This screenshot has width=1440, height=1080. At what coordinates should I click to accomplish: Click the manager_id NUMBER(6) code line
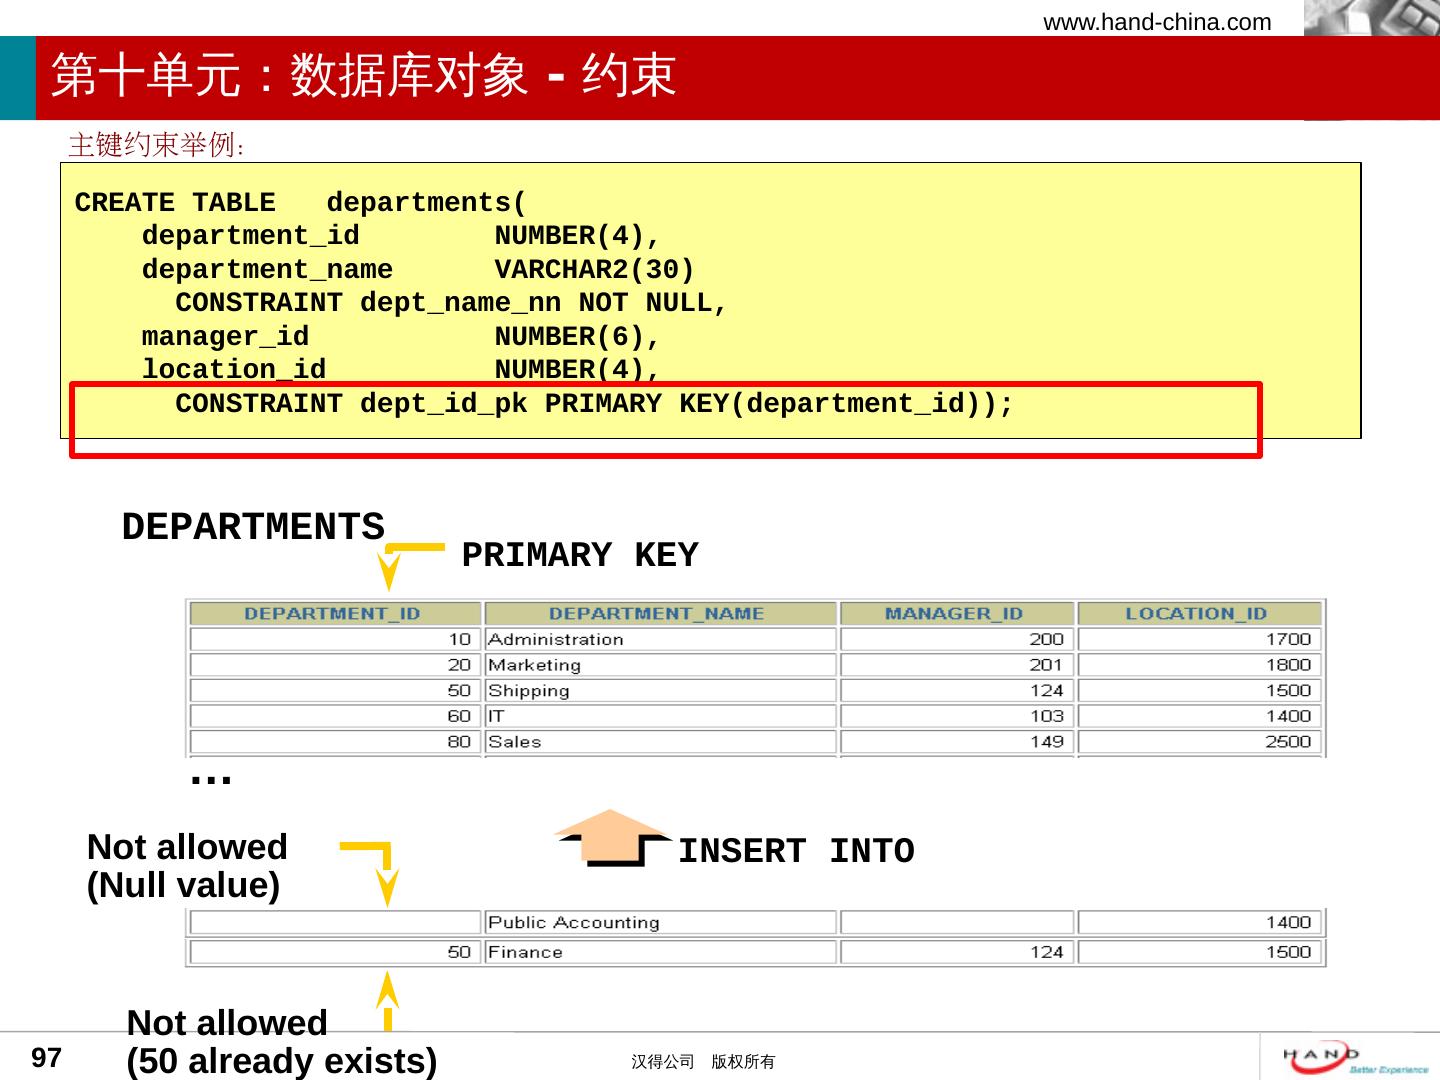[401, 337]
